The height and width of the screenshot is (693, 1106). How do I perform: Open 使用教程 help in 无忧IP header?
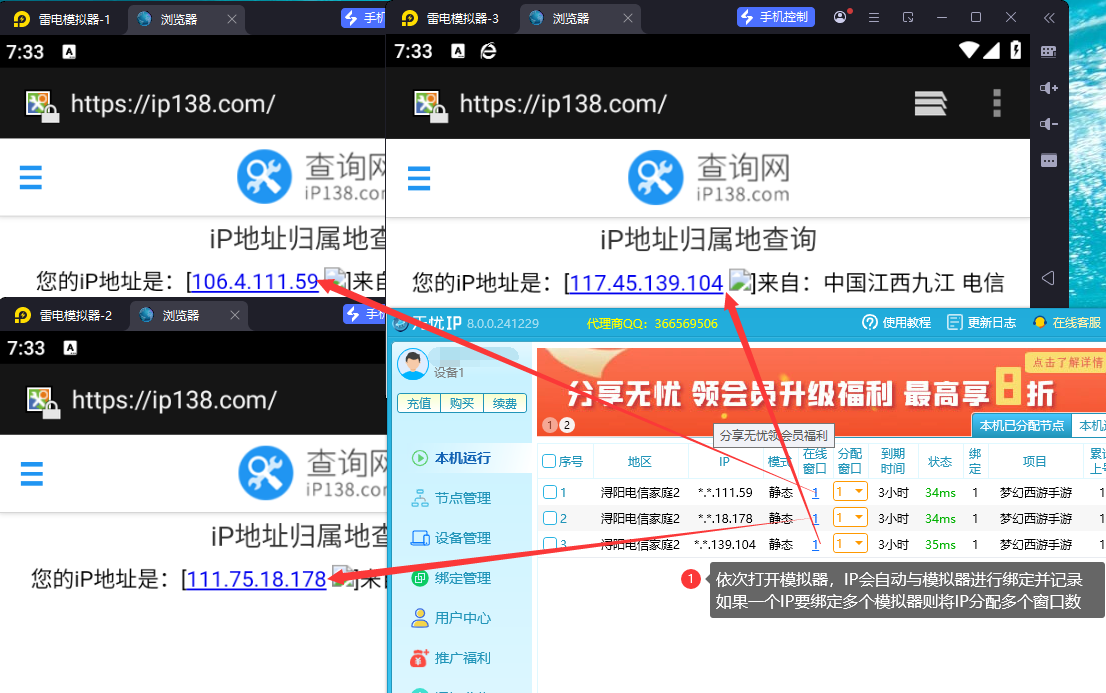(x=897, y=323)
